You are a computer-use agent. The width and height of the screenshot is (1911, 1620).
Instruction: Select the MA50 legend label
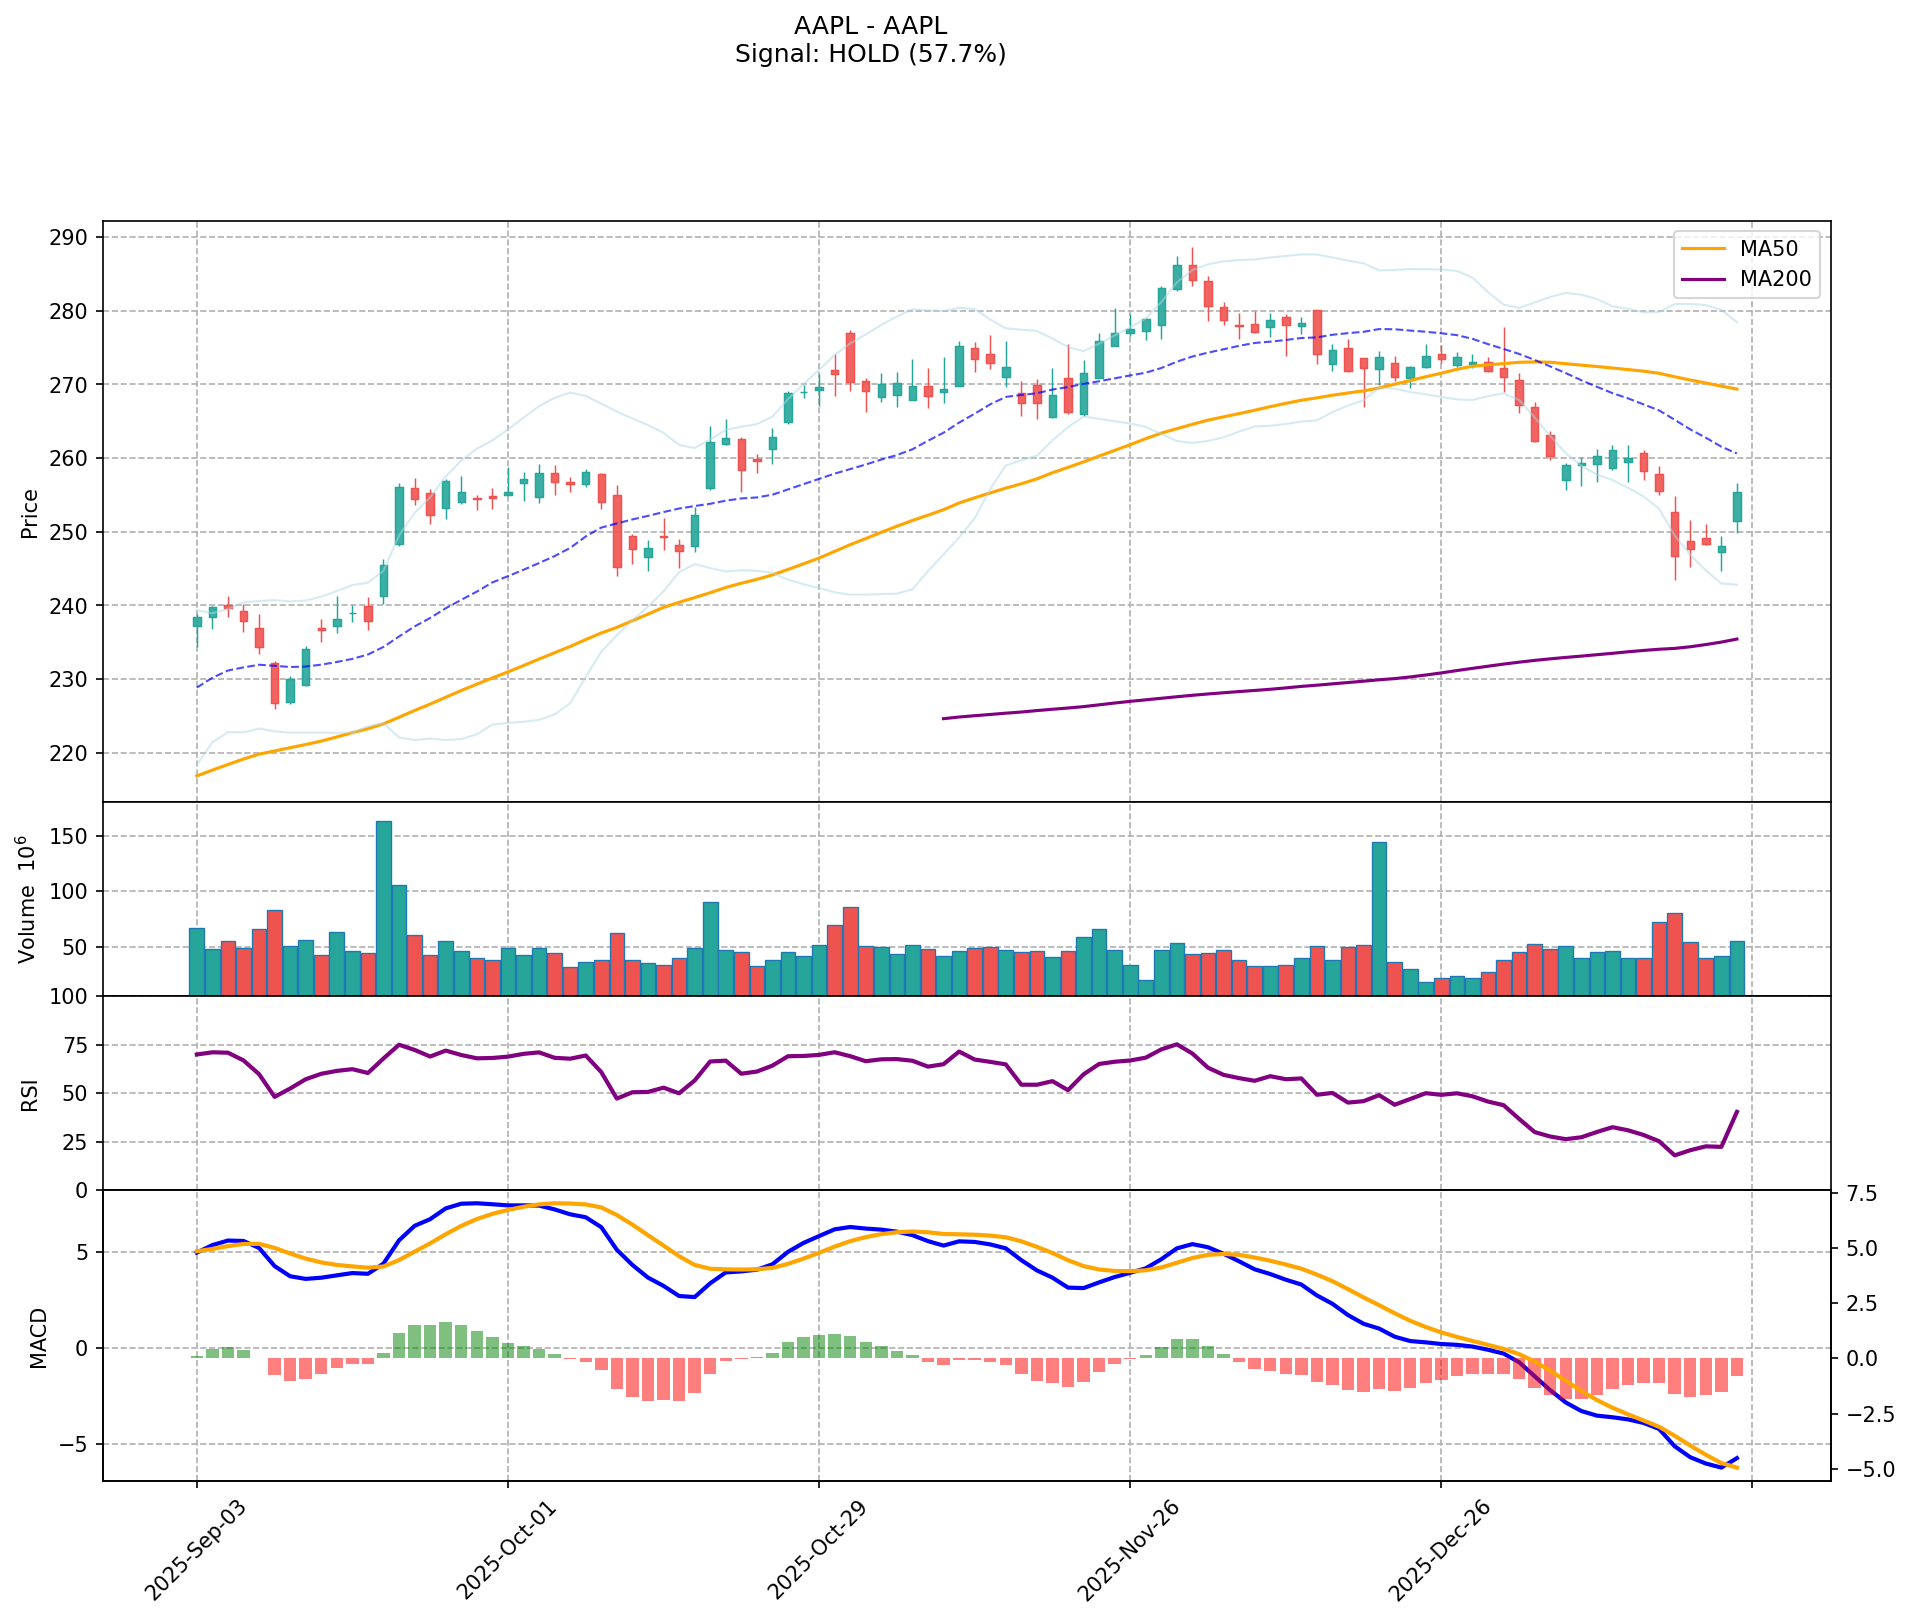tap(1767, 249)
